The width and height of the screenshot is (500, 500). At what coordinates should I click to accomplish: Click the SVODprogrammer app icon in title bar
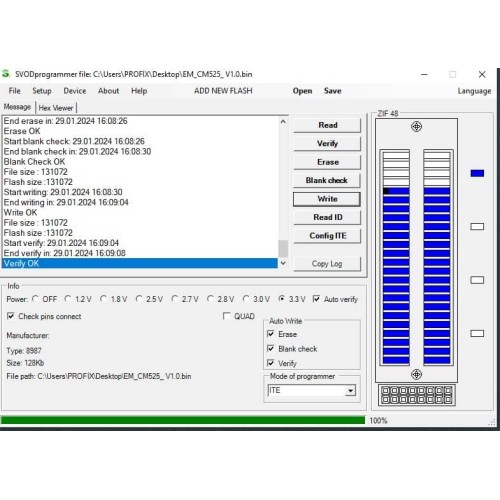[x=6, y=74]
